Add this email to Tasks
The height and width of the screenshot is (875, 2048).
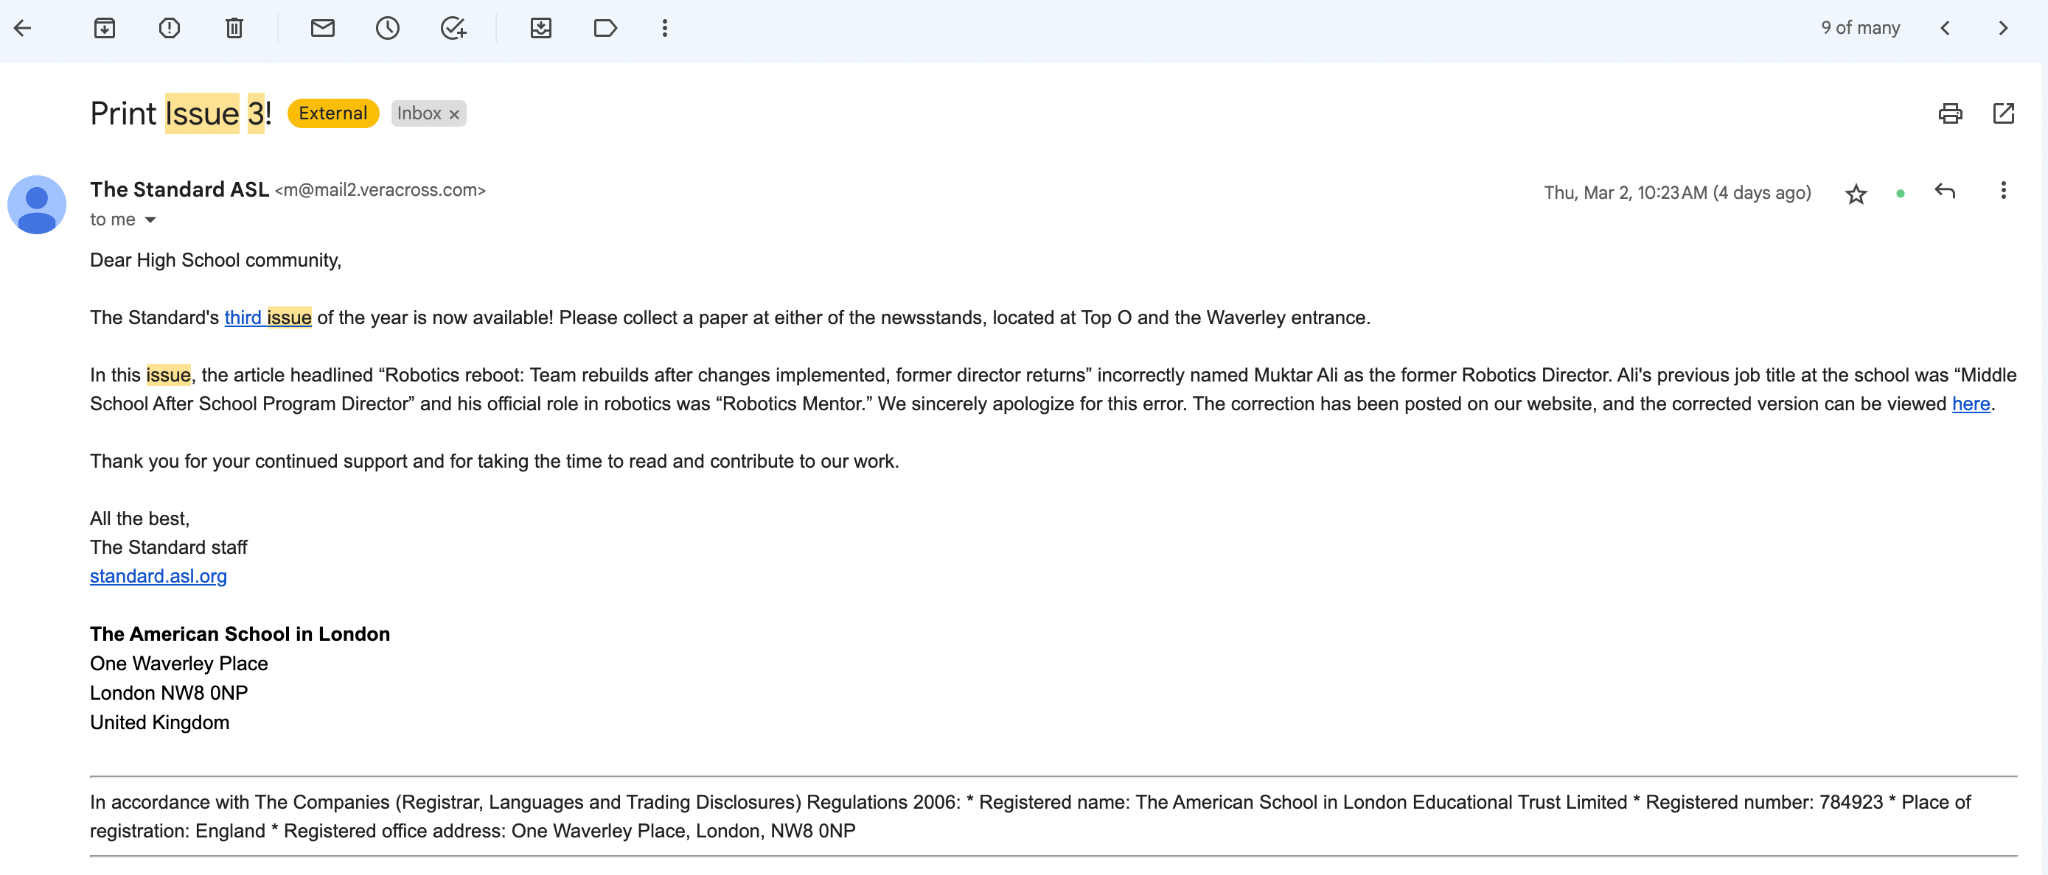click(453, 28)
